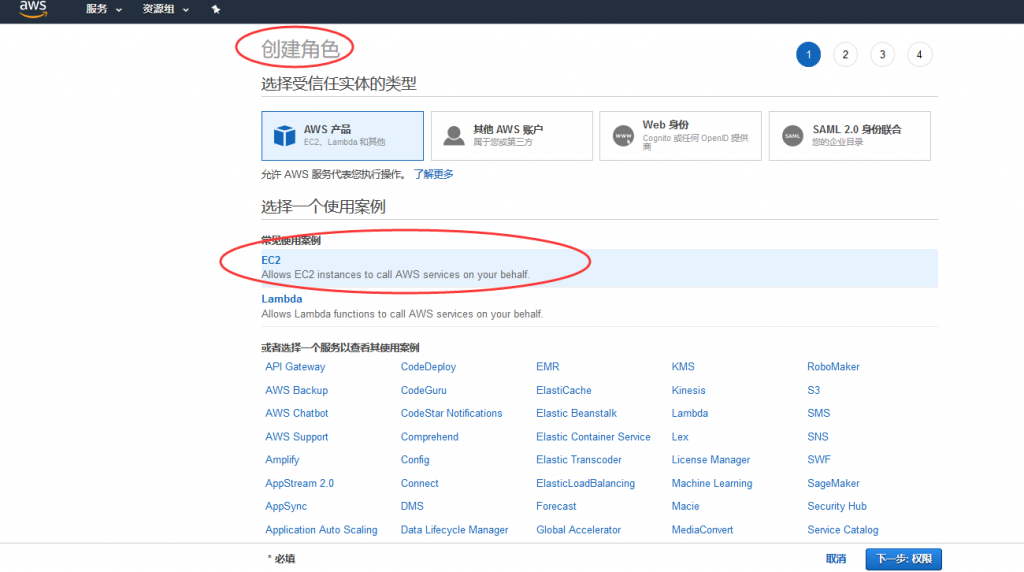Select the Global Accelerator service
Viewport: 1024px width, 572px height.
click(x=579, y=530)
